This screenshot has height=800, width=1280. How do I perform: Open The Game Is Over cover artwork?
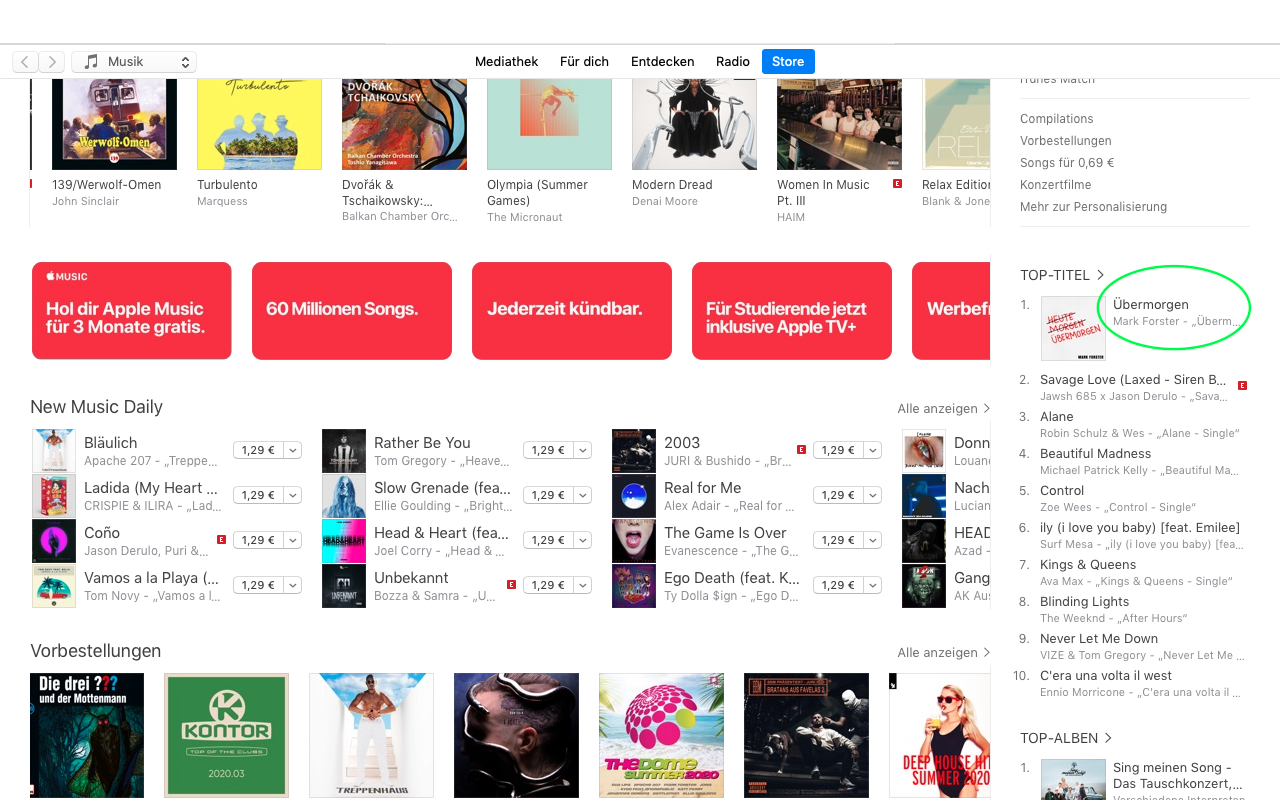pyautogui.click(x=633, y=541)
